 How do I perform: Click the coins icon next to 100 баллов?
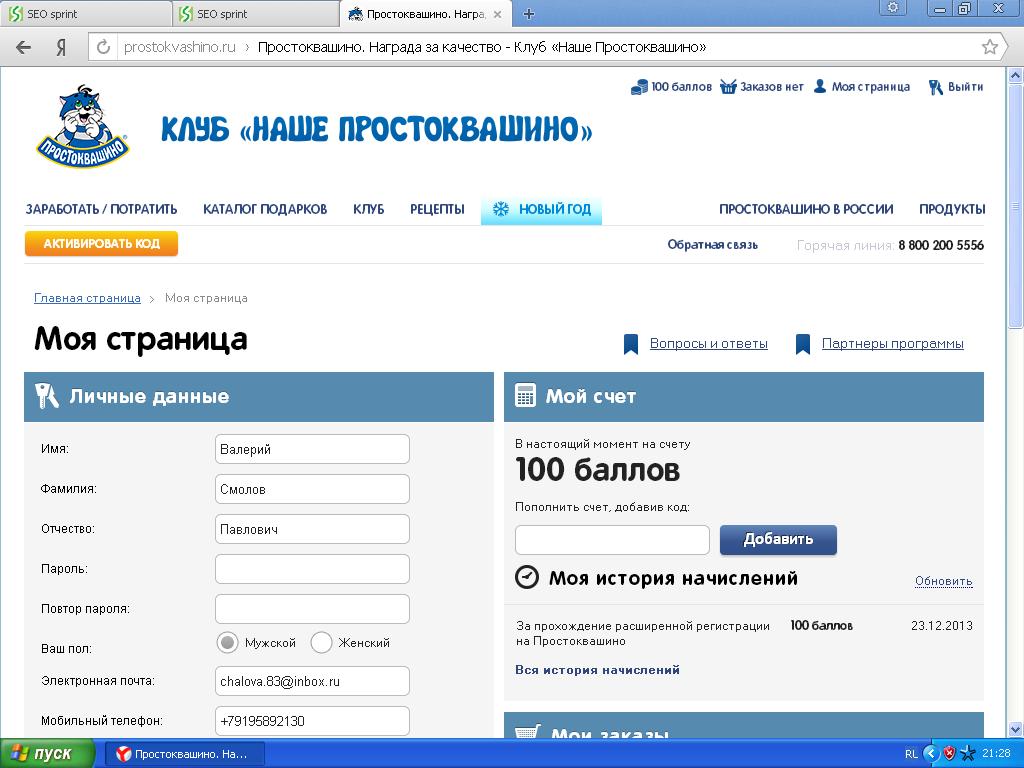pos(639,87)
